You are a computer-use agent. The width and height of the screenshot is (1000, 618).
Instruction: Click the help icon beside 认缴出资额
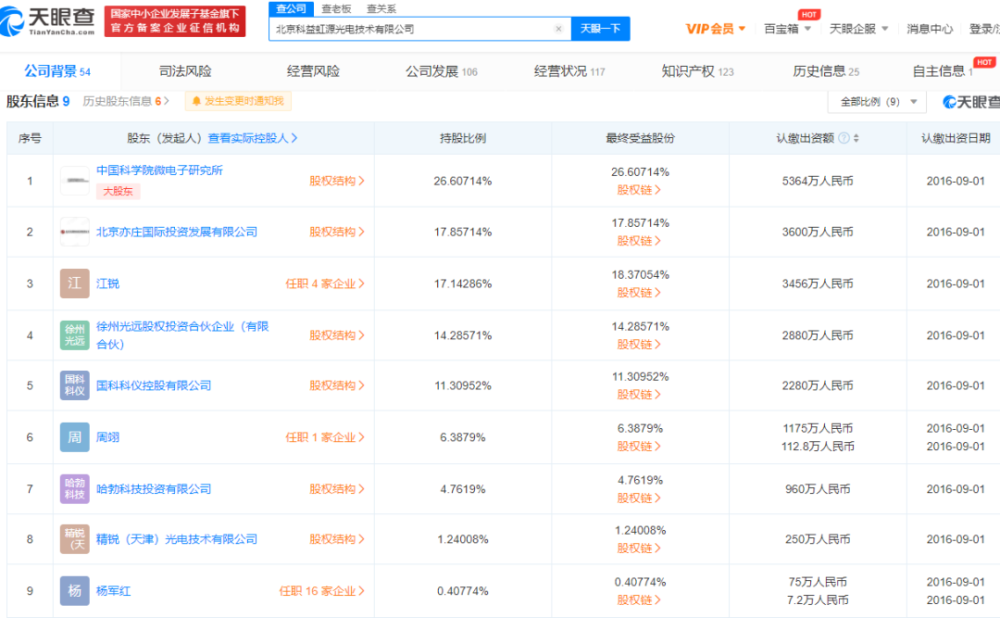pos(844,139)
